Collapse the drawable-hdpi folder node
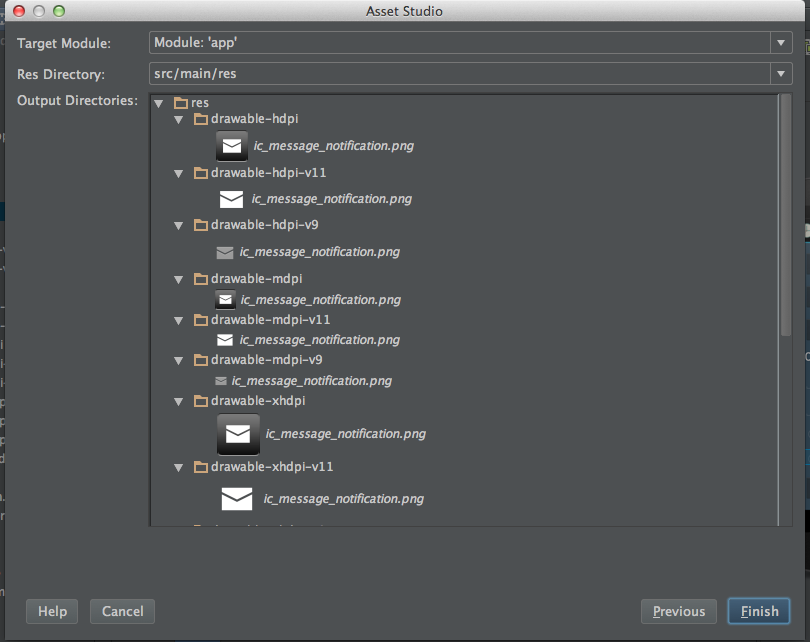 [179, 120]
